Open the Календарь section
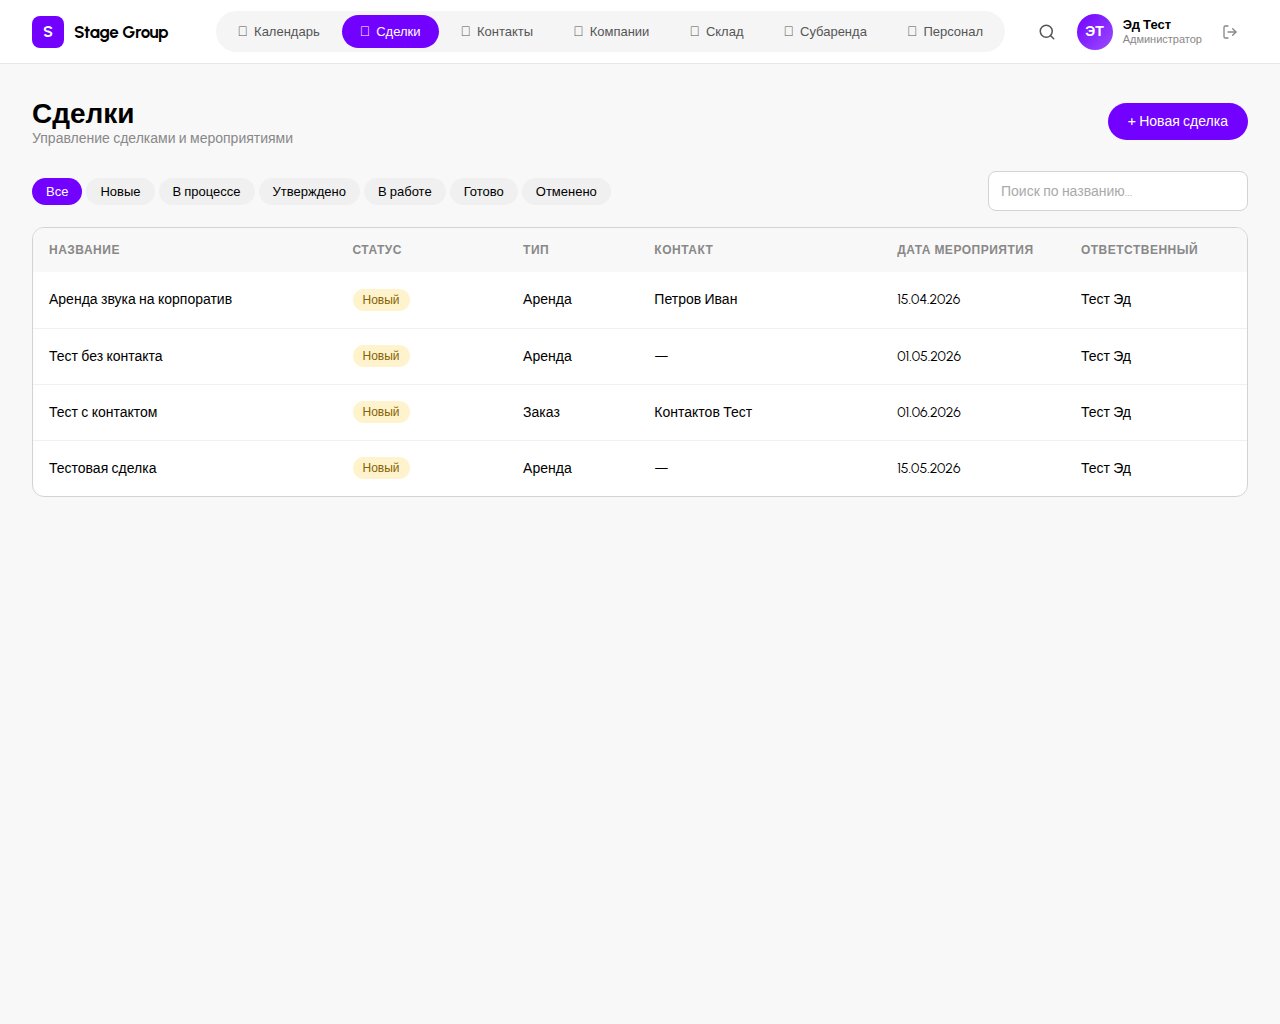1280x1024 pixels. point(279,31)
